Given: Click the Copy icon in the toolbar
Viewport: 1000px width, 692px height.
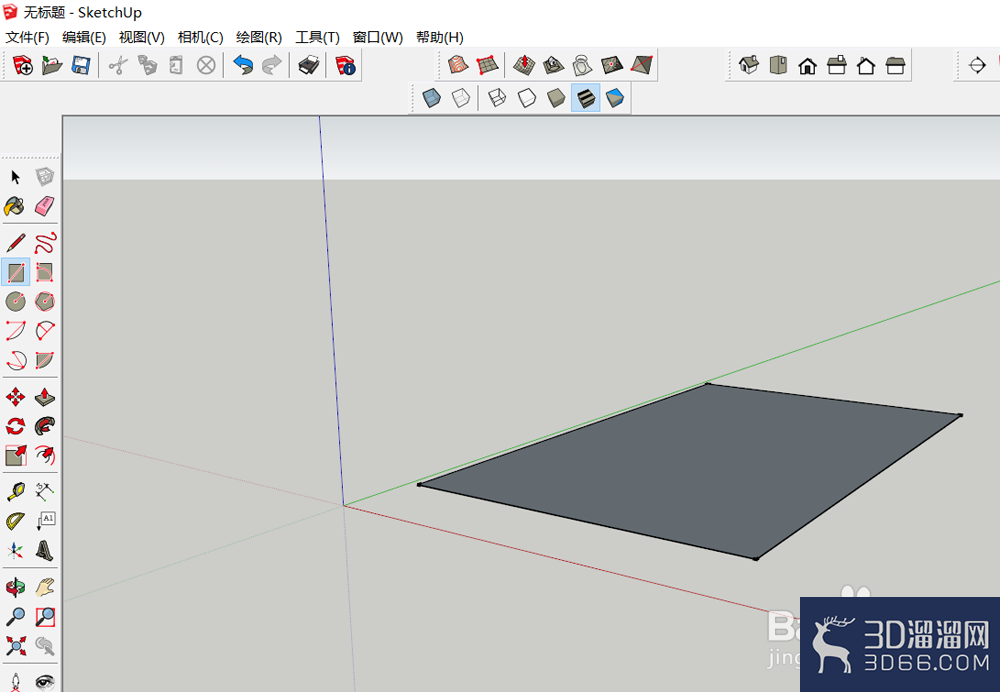Looking at the screenshot, I should point(147,65).
